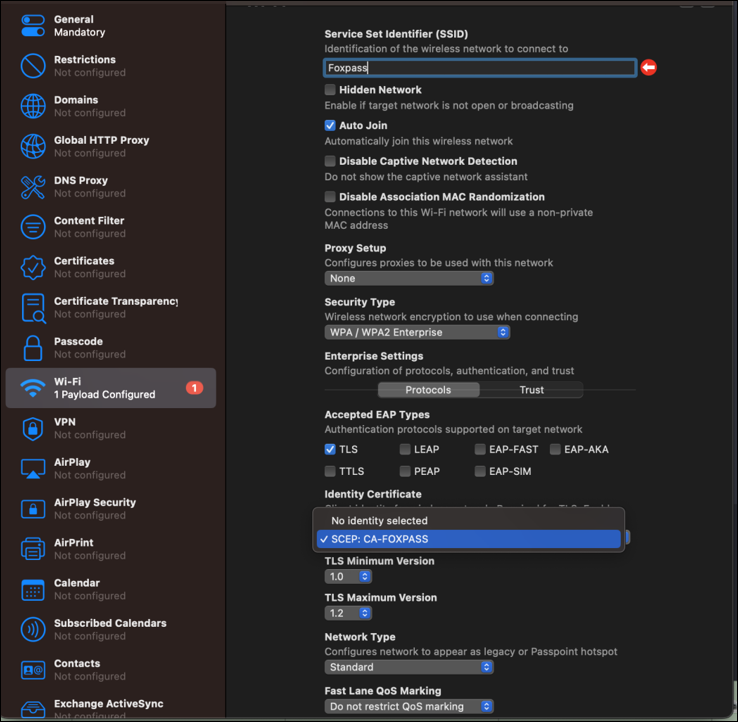Screen dimensions: 738x722
Task: Open the DNS Proxy tools icon
Action: (x=33, y=187)
